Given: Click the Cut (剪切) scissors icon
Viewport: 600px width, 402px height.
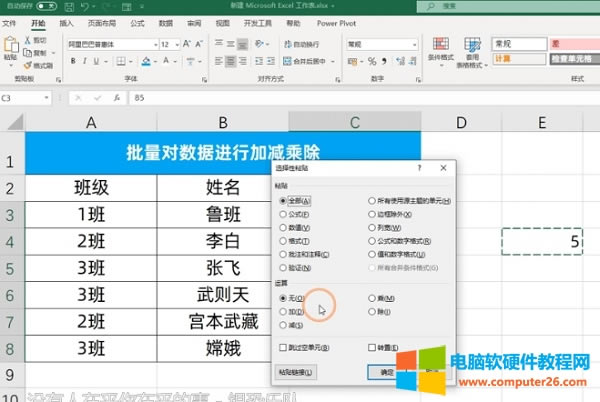Looking at the screenshot, I should (x=26, y=41).
